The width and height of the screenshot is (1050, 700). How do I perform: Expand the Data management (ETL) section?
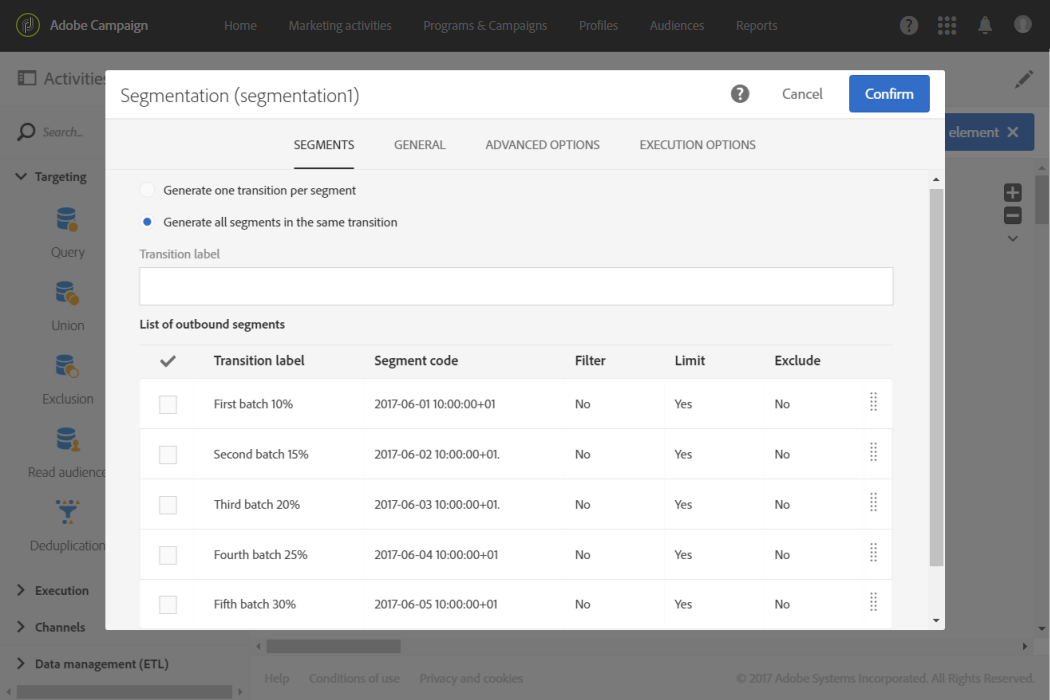point(21,664)
